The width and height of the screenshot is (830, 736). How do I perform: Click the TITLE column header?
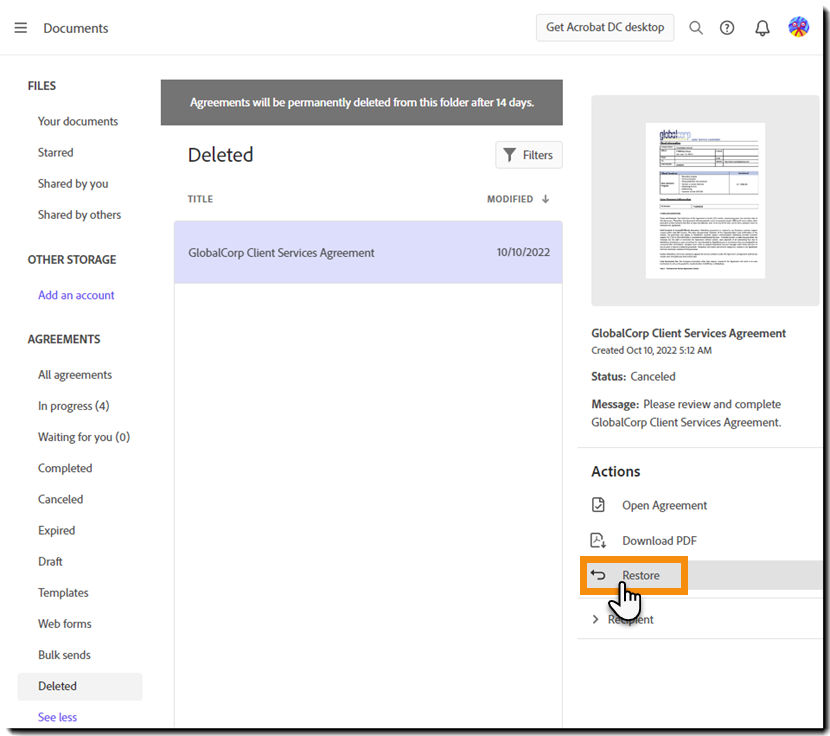tap(200, 199)
